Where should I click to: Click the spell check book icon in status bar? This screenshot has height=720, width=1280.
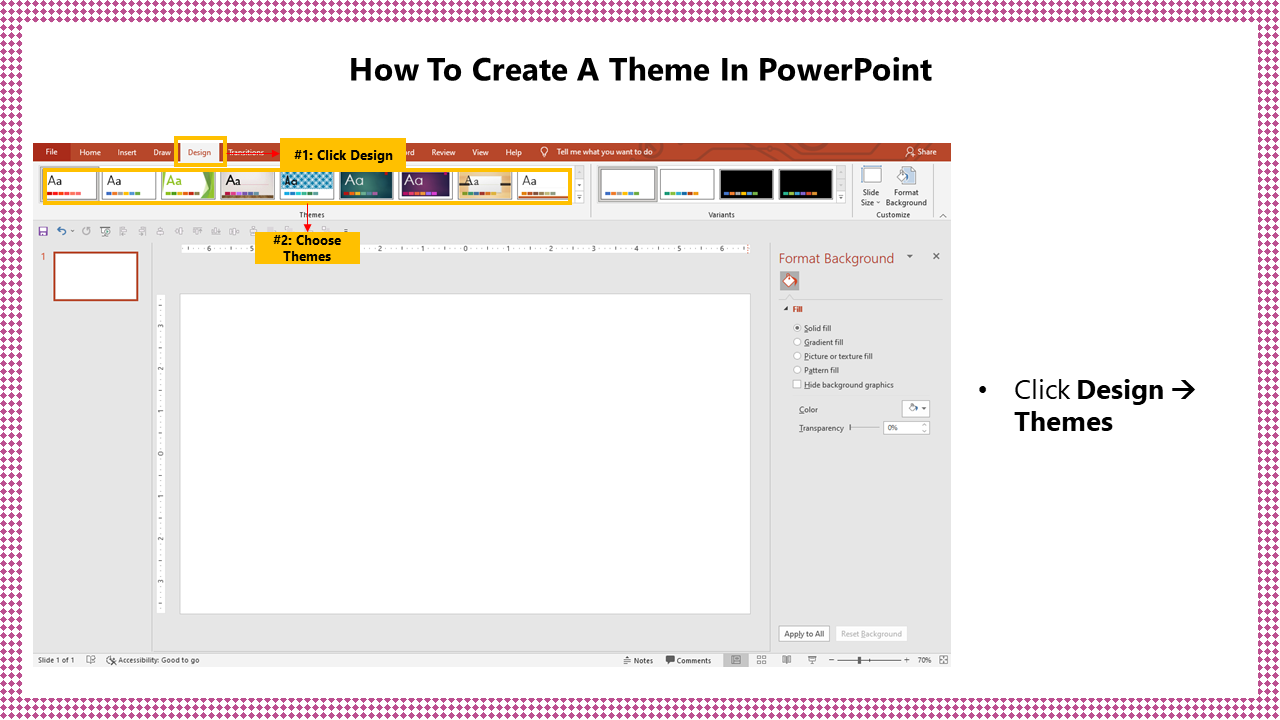(x=91, y=660)
